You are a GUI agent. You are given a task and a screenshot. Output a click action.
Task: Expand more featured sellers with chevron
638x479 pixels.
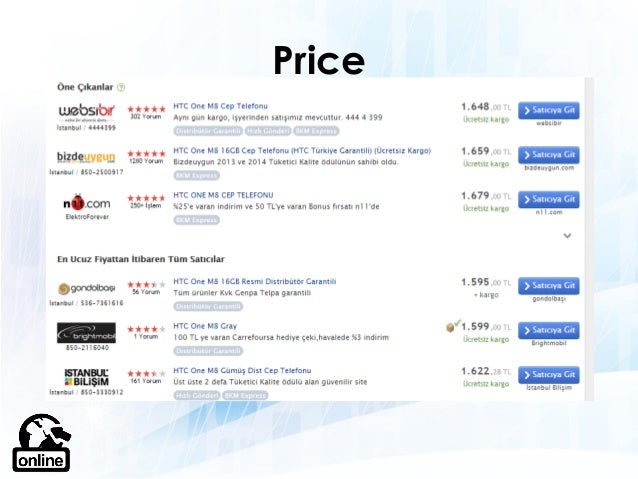[x=567, y=236]
